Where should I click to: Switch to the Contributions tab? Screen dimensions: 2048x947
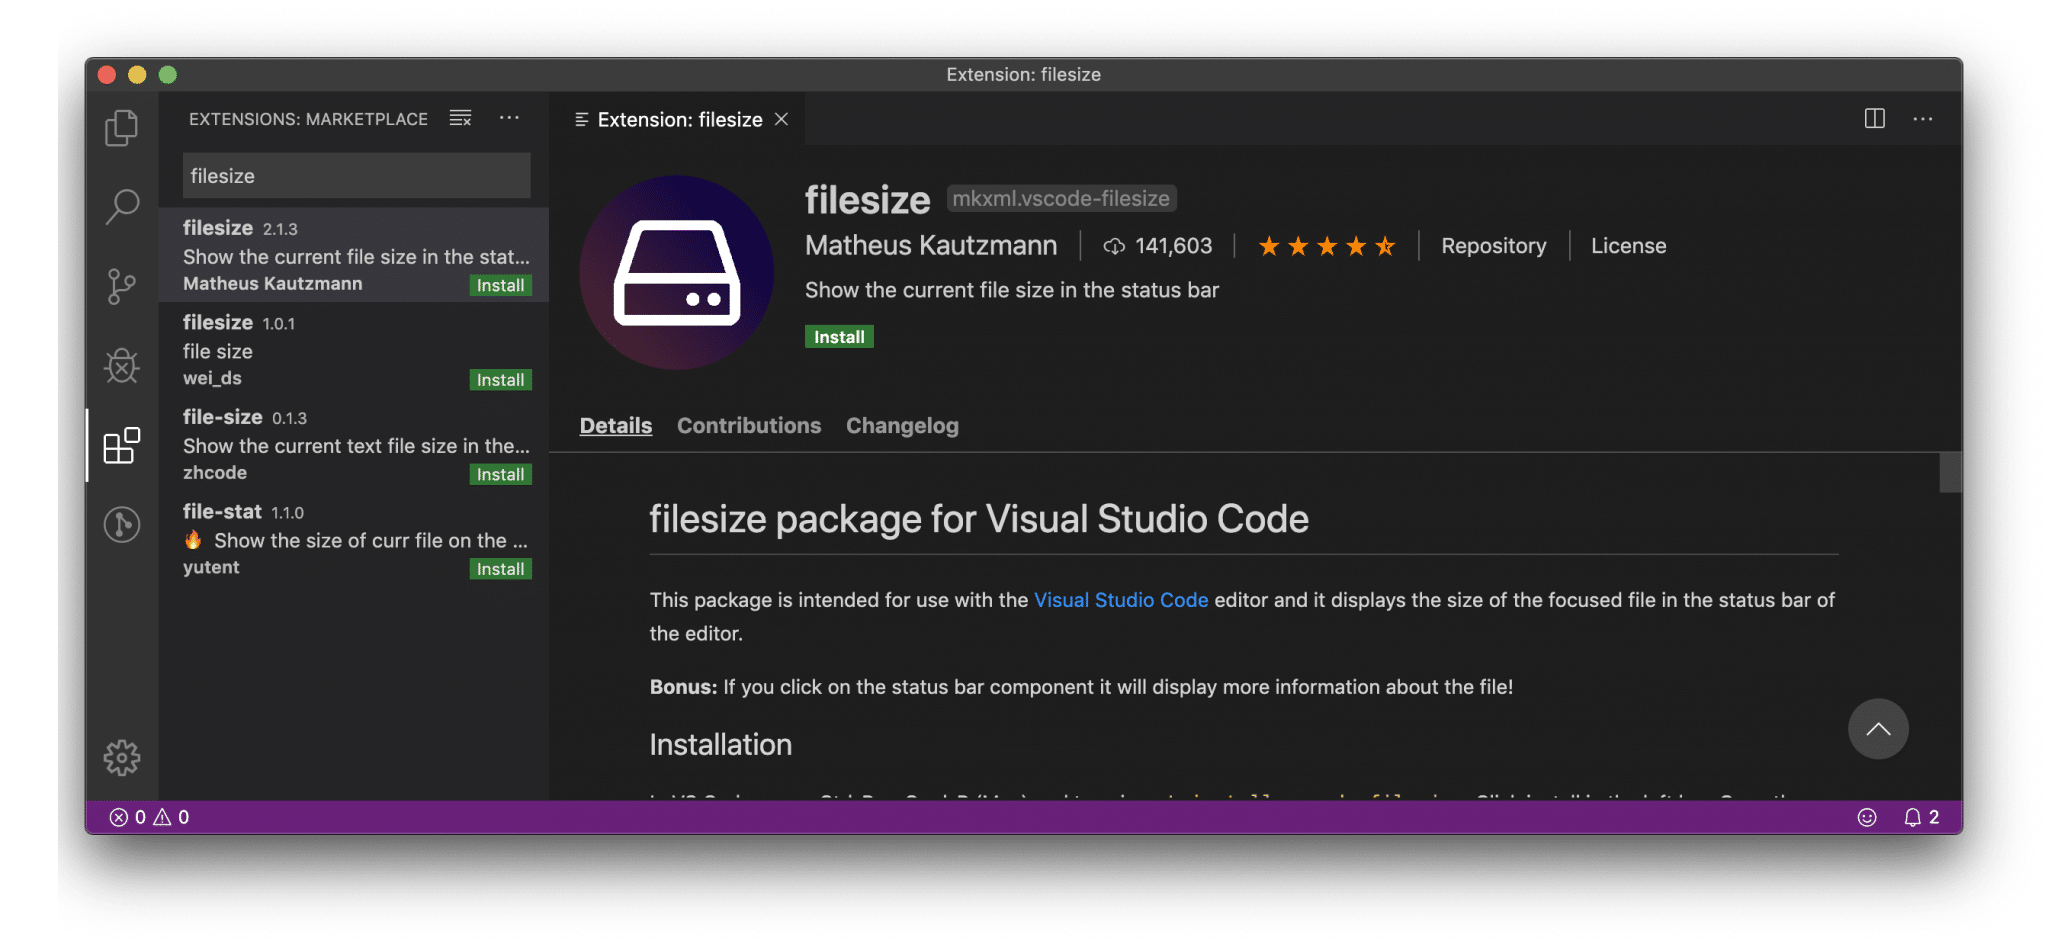tap(748, 425)
